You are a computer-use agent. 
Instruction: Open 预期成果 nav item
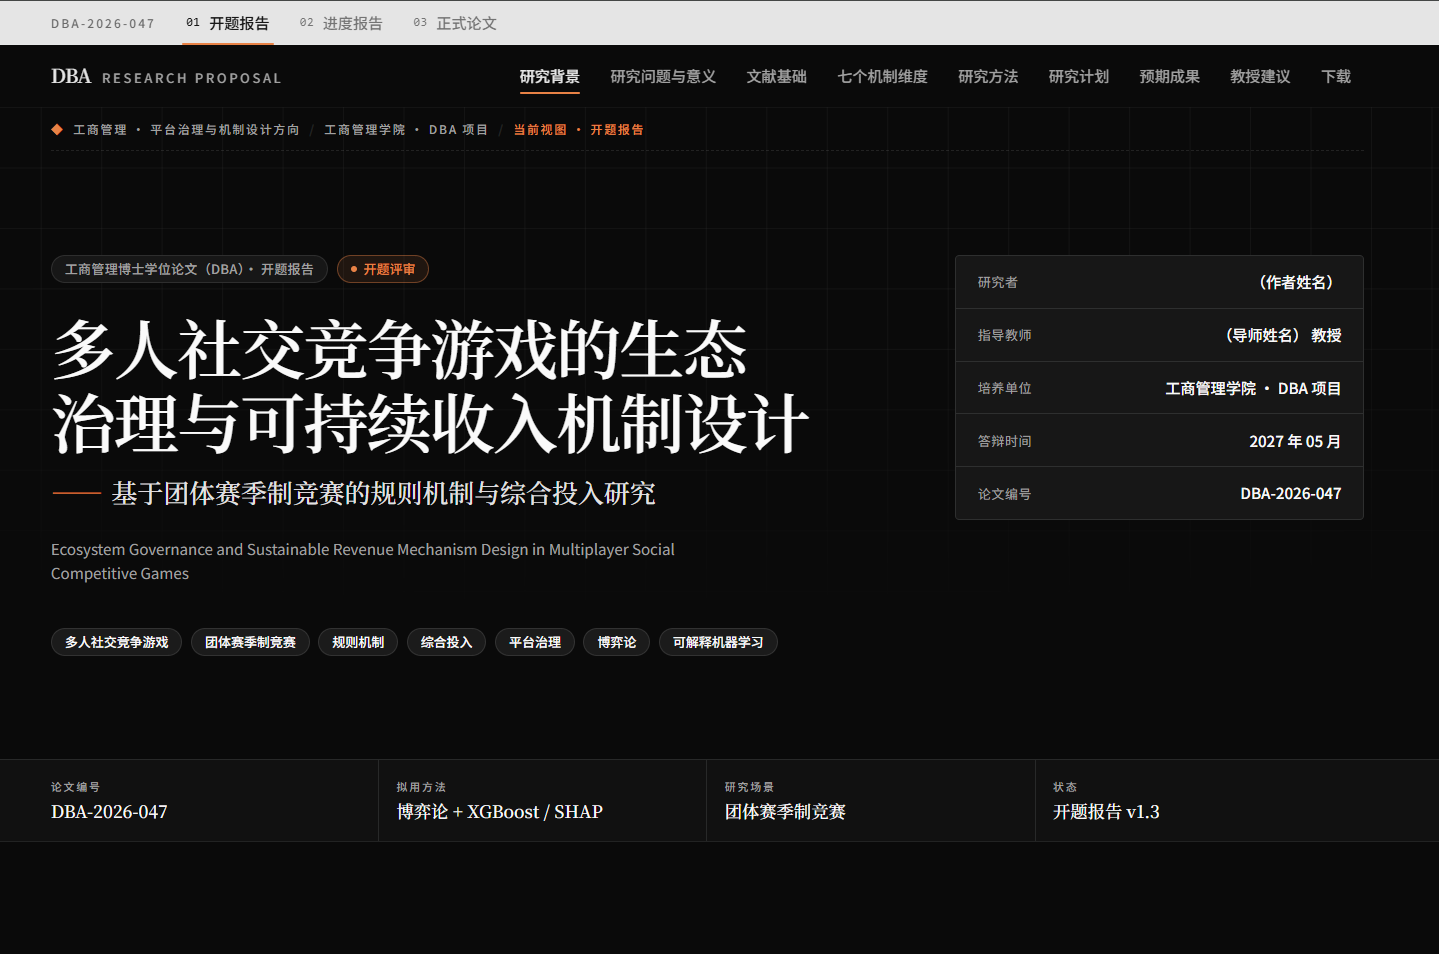tap(1169, 77)
